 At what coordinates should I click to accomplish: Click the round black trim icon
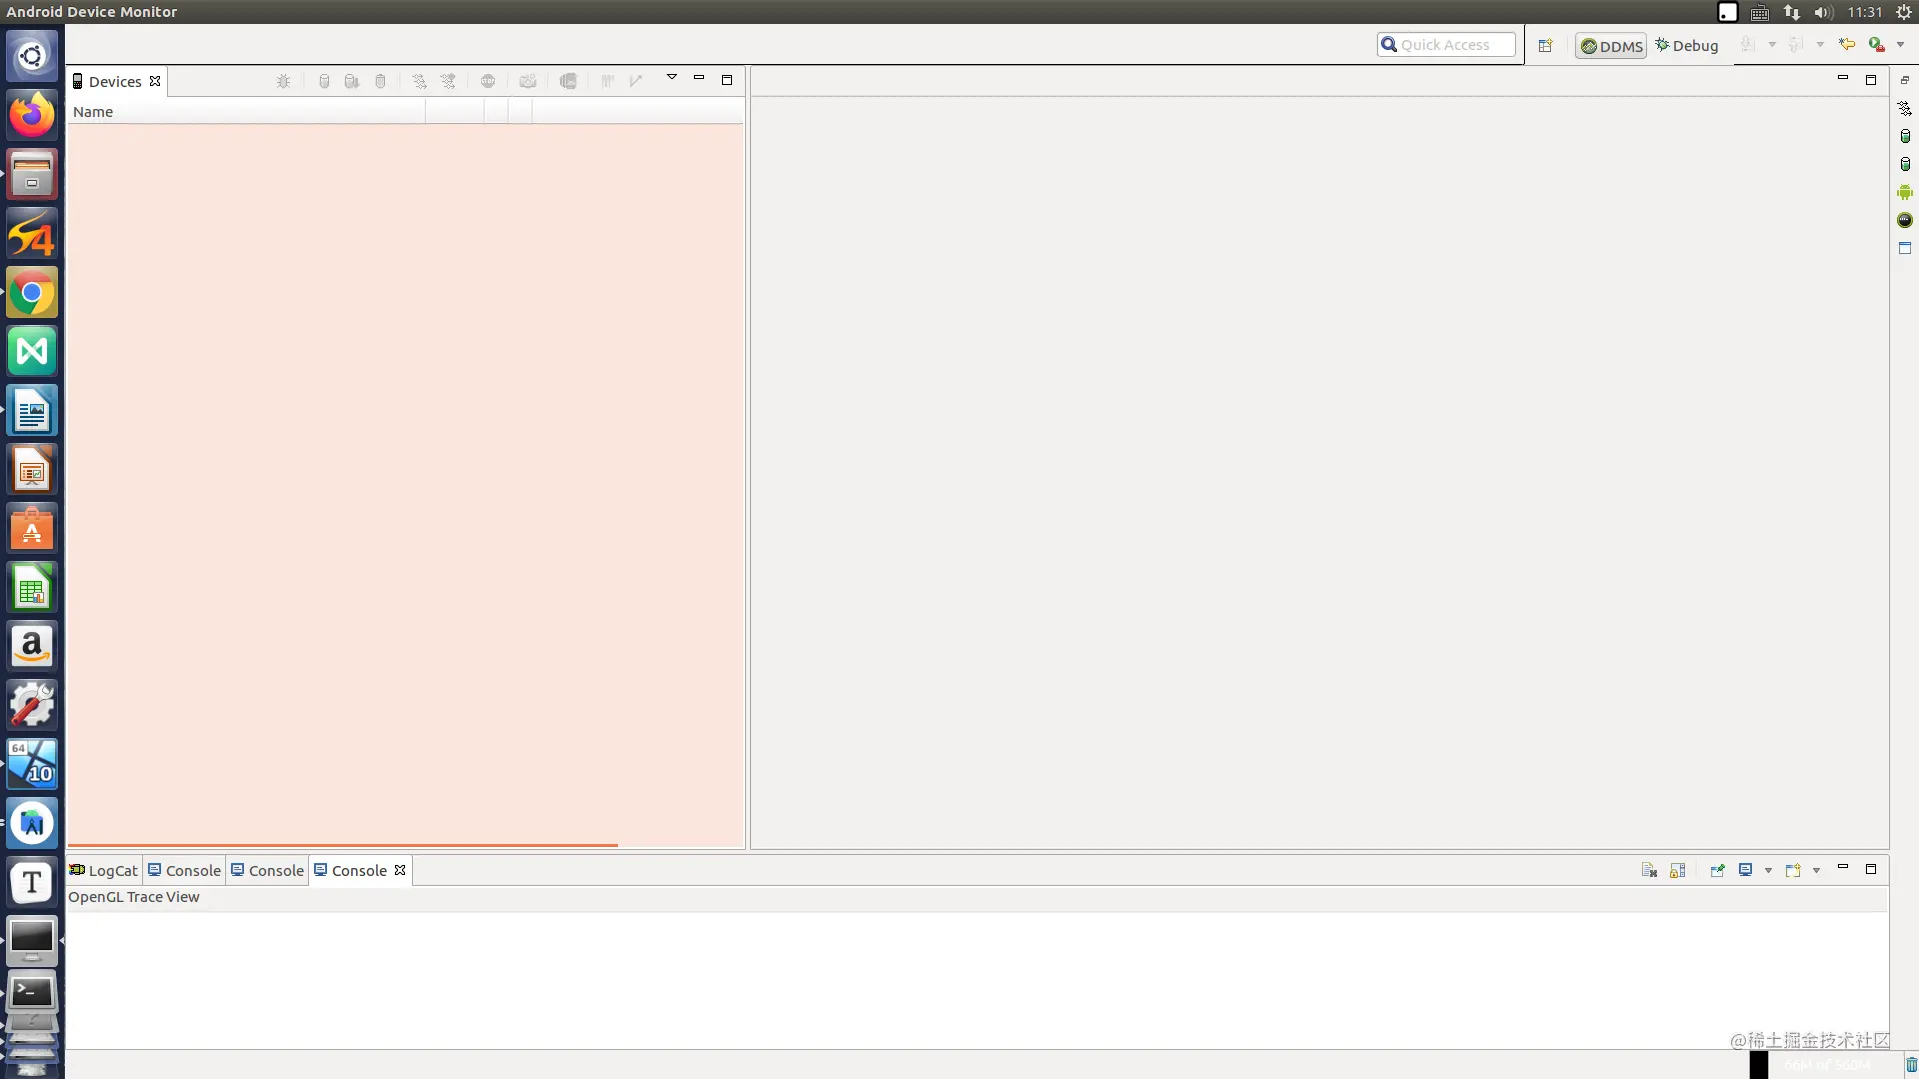[x=1905, y=220]
